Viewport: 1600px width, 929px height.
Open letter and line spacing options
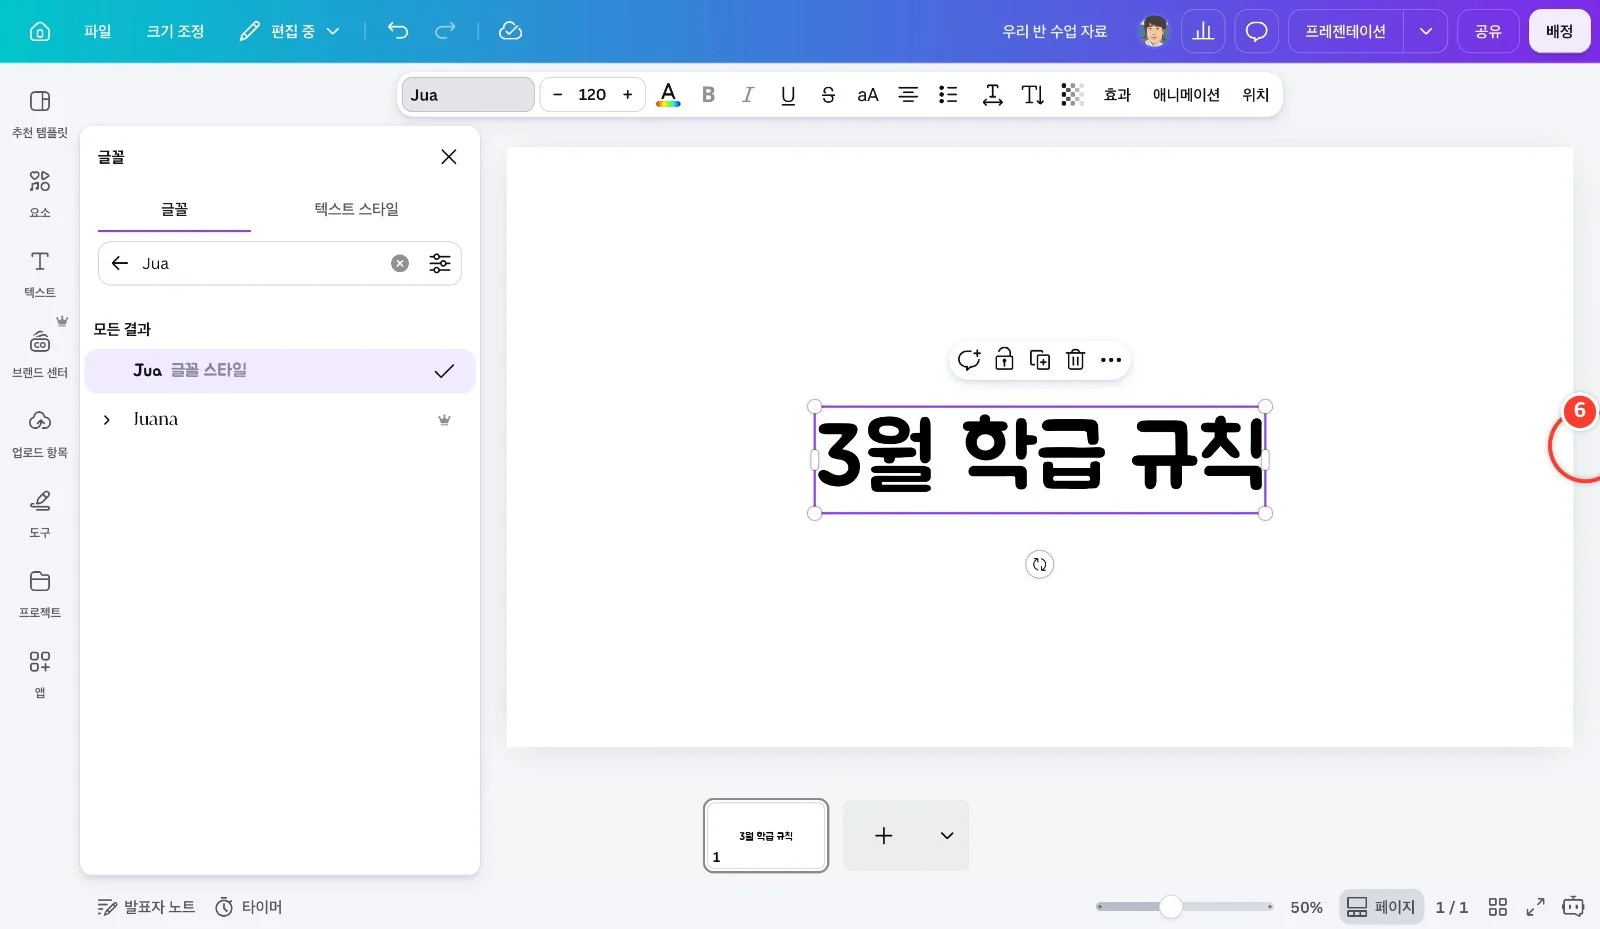(x=992, y=95)
